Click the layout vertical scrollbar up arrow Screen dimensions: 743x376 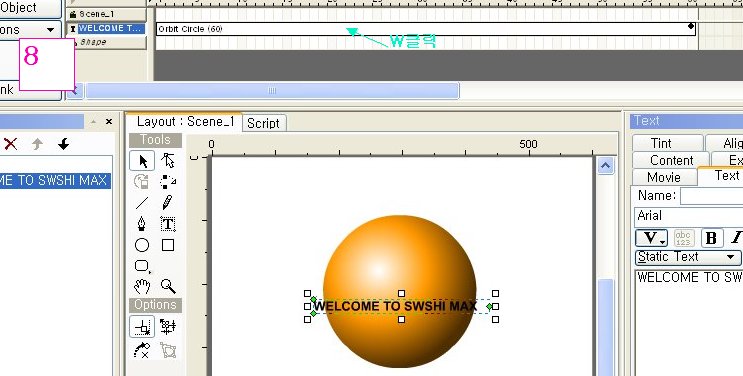(605, 166)
